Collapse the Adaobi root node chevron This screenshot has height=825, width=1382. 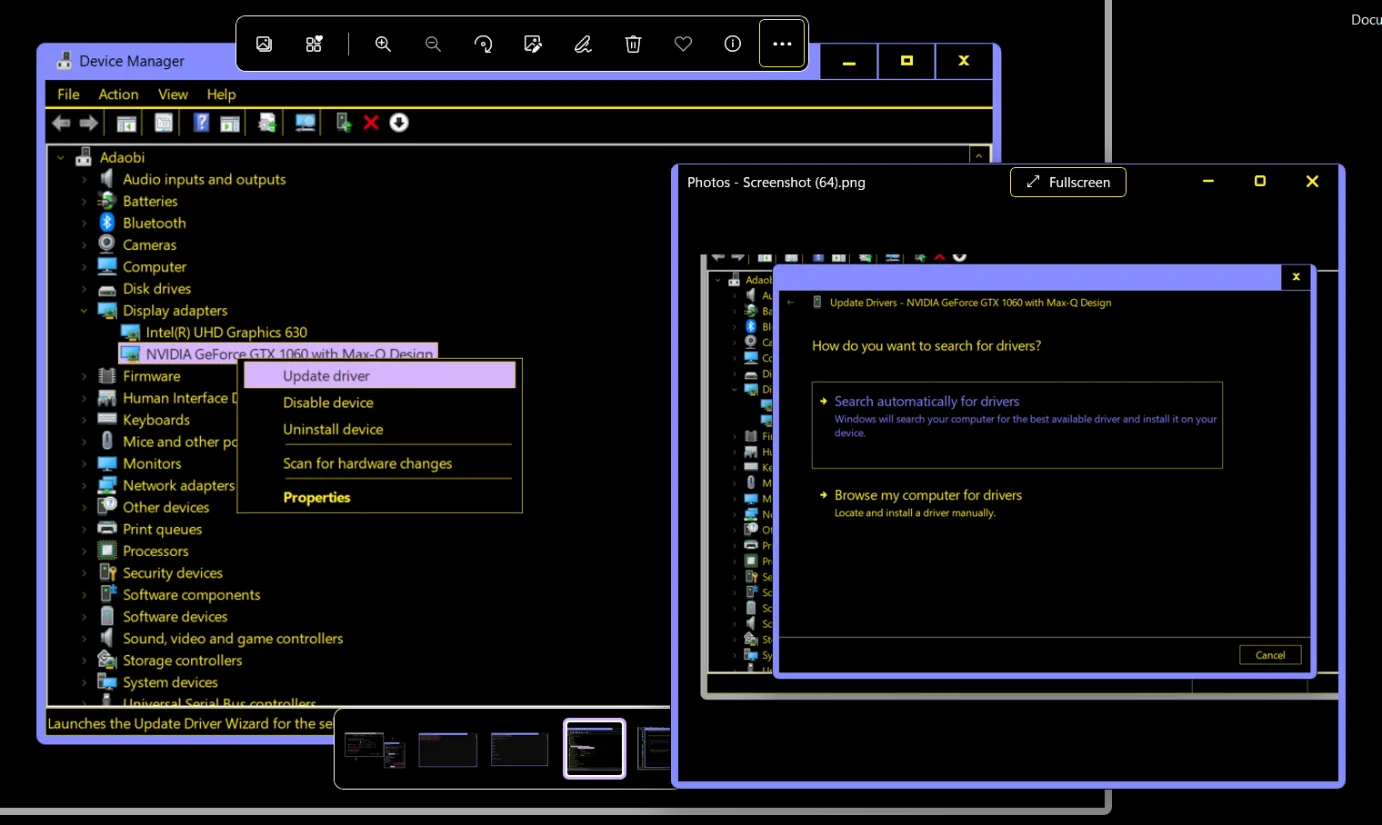(x=61, y=158)
